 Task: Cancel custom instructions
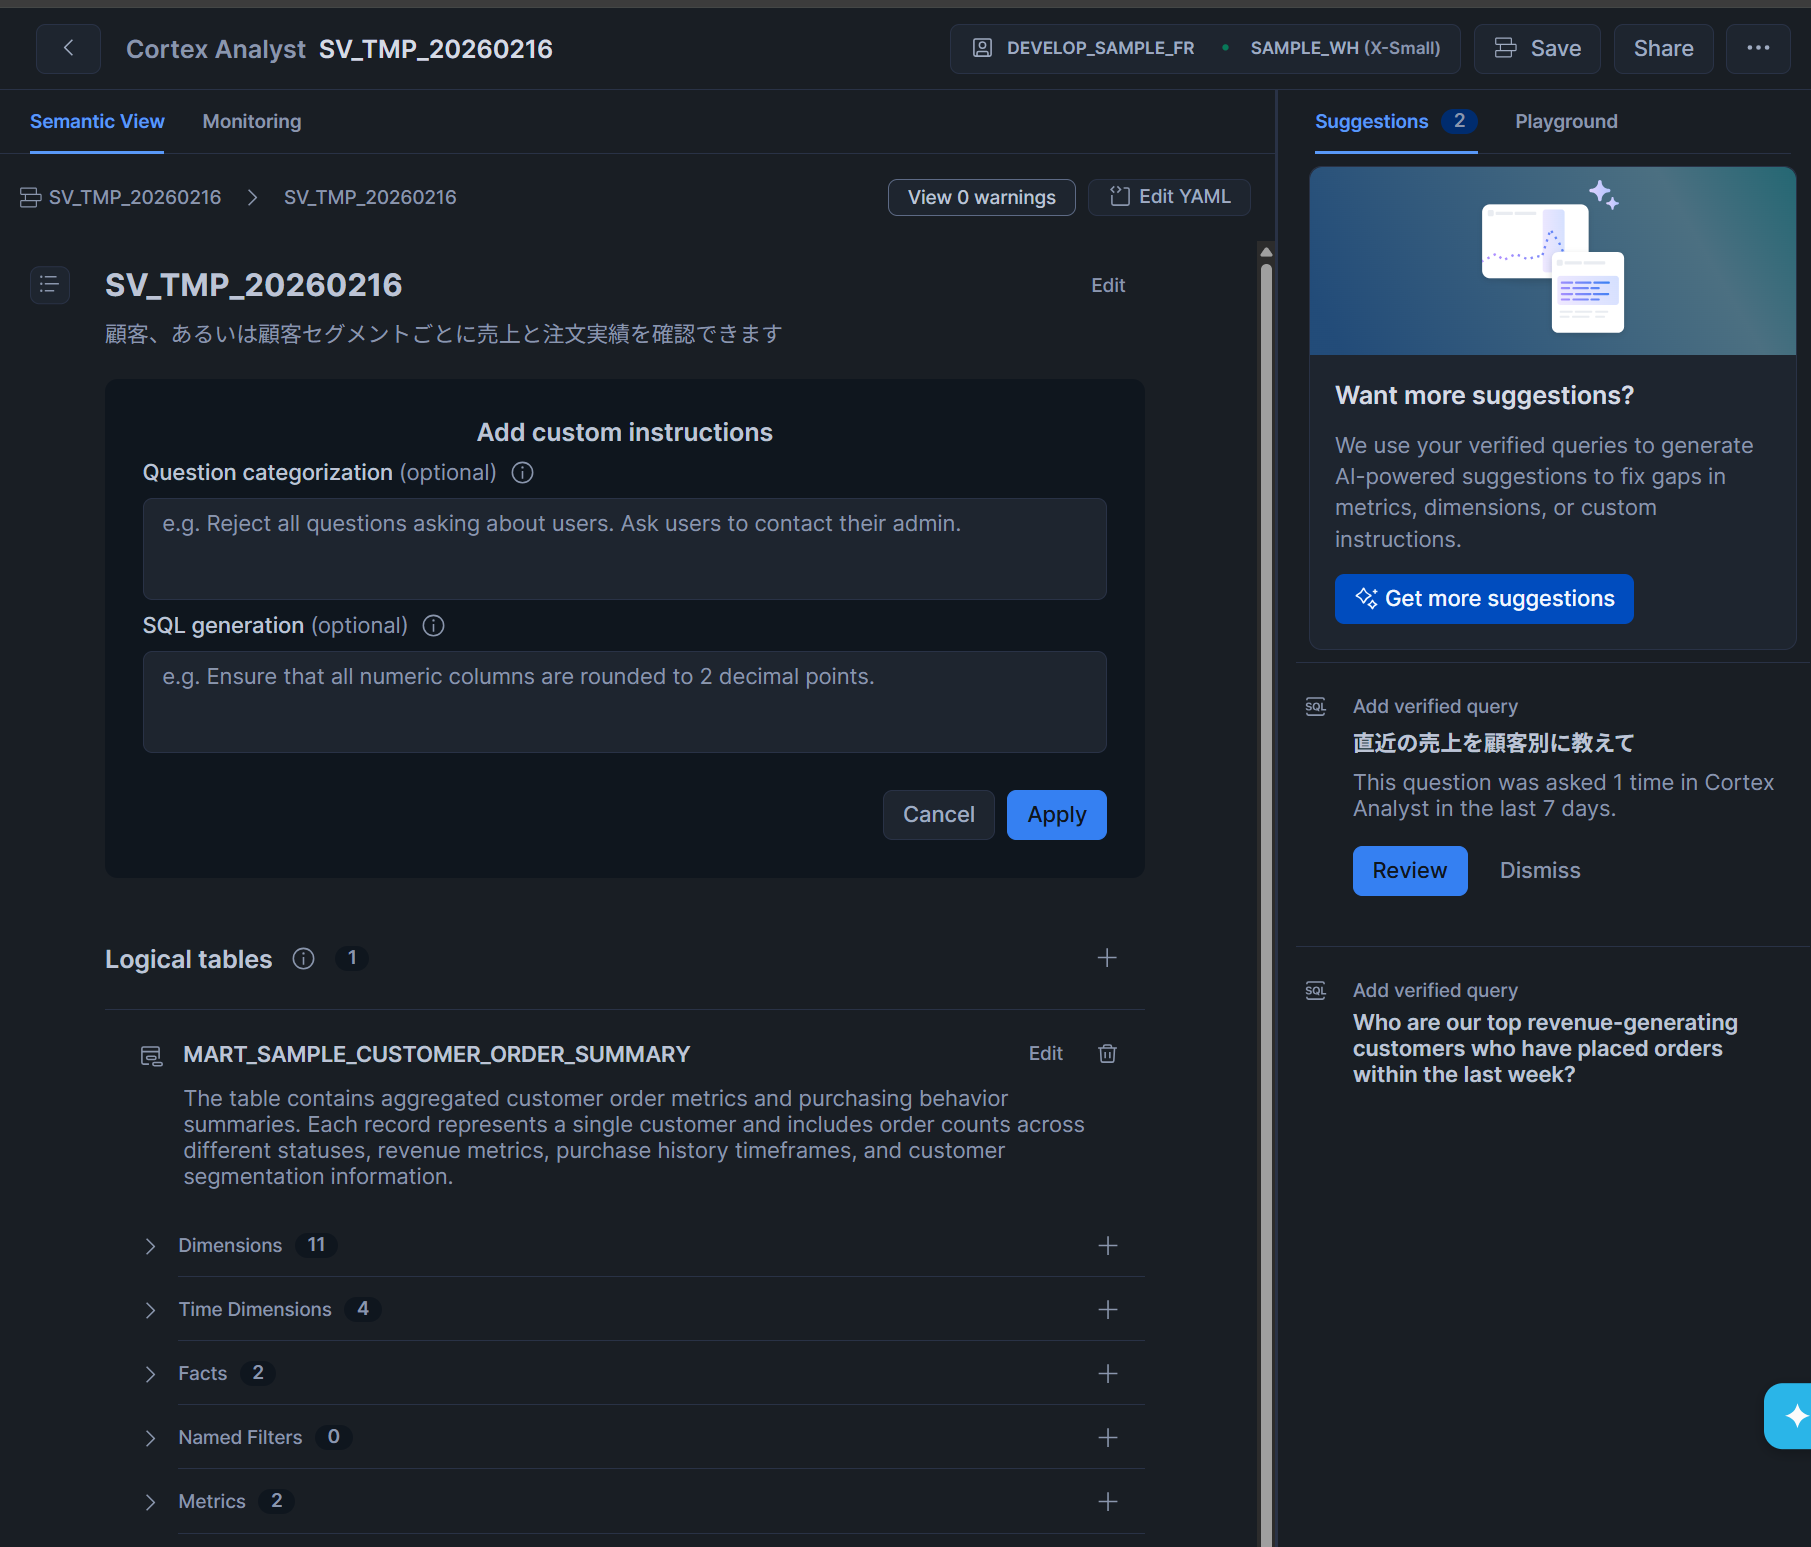938,815
